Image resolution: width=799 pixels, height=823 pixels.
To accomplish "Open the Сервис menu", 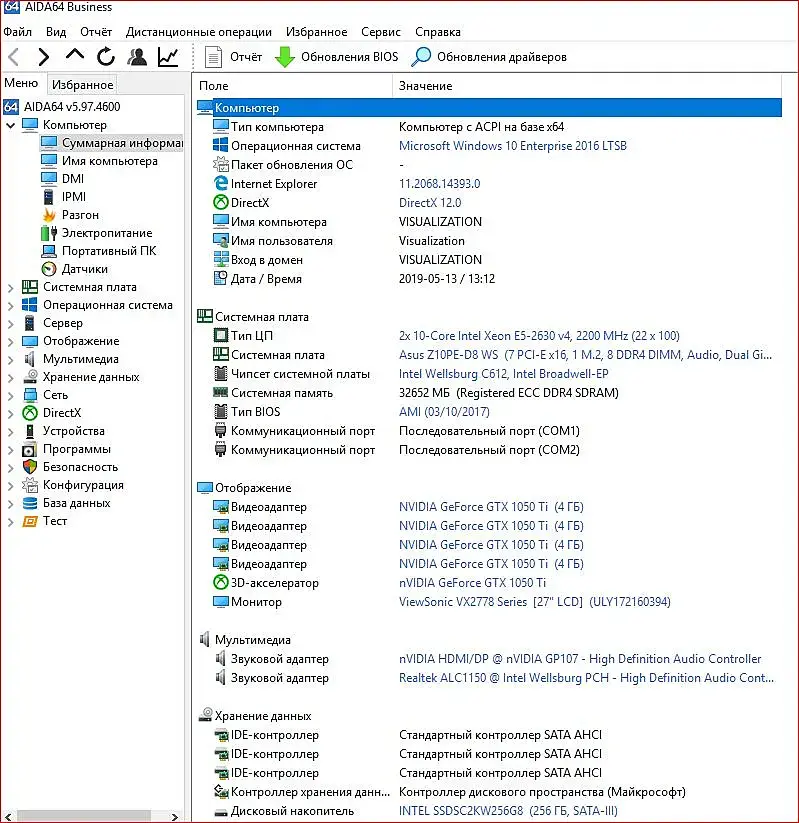I will click(381, 32).
